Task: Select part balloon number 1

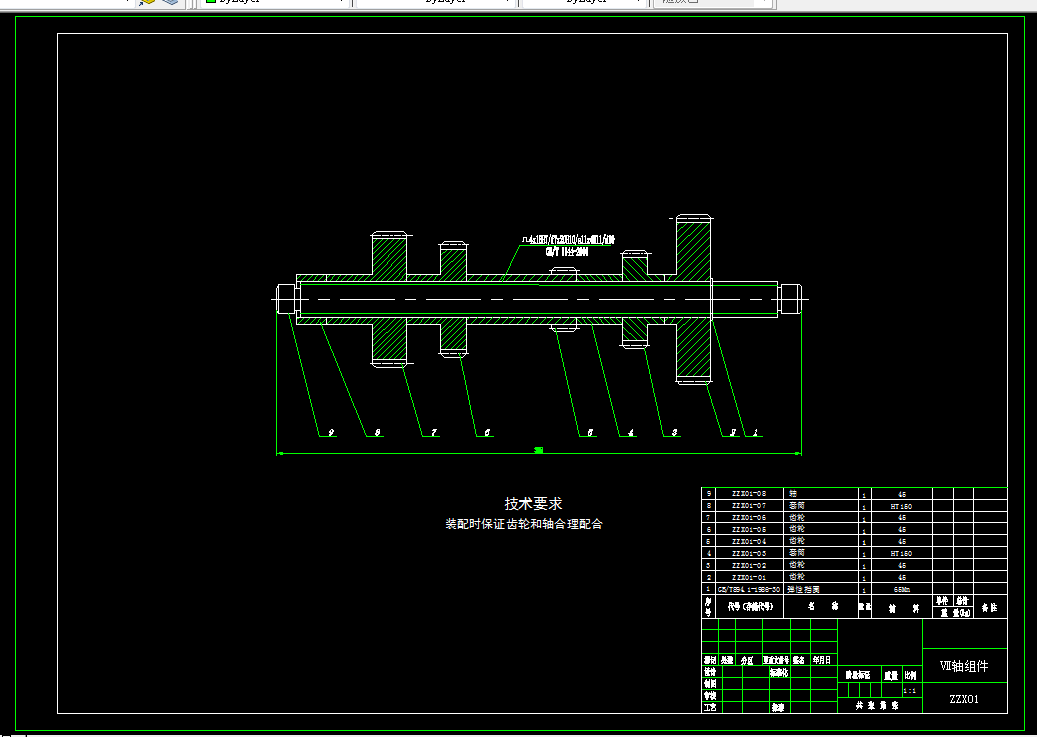Action: (757, 433)
